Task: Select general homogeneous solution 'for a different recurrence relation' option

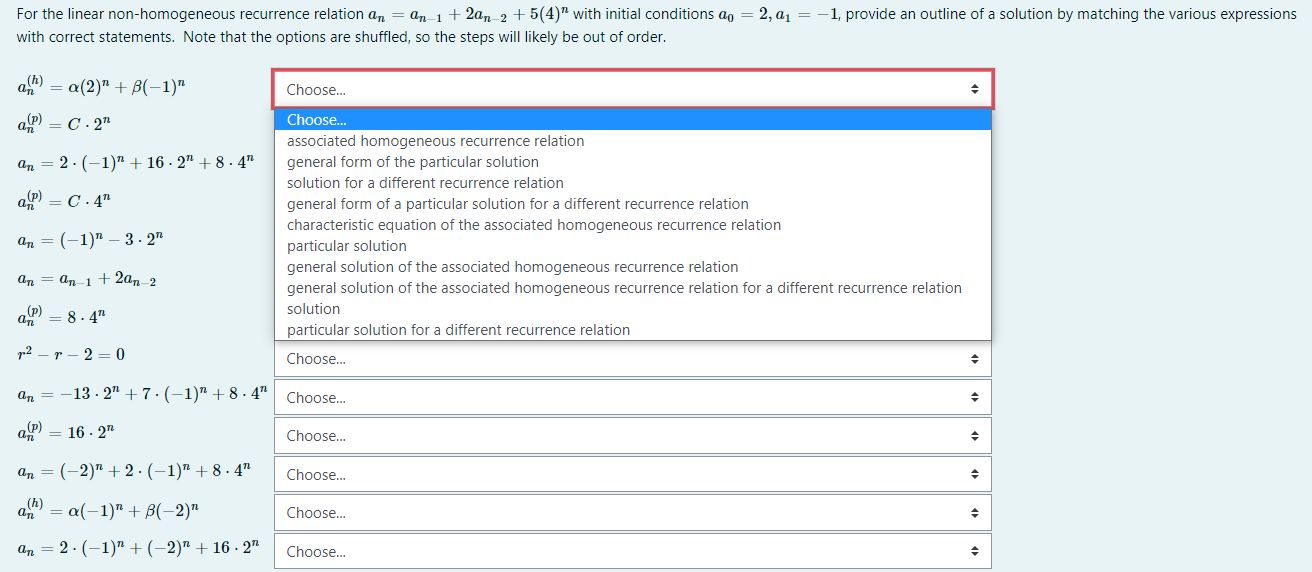Action: click(633, 288)
